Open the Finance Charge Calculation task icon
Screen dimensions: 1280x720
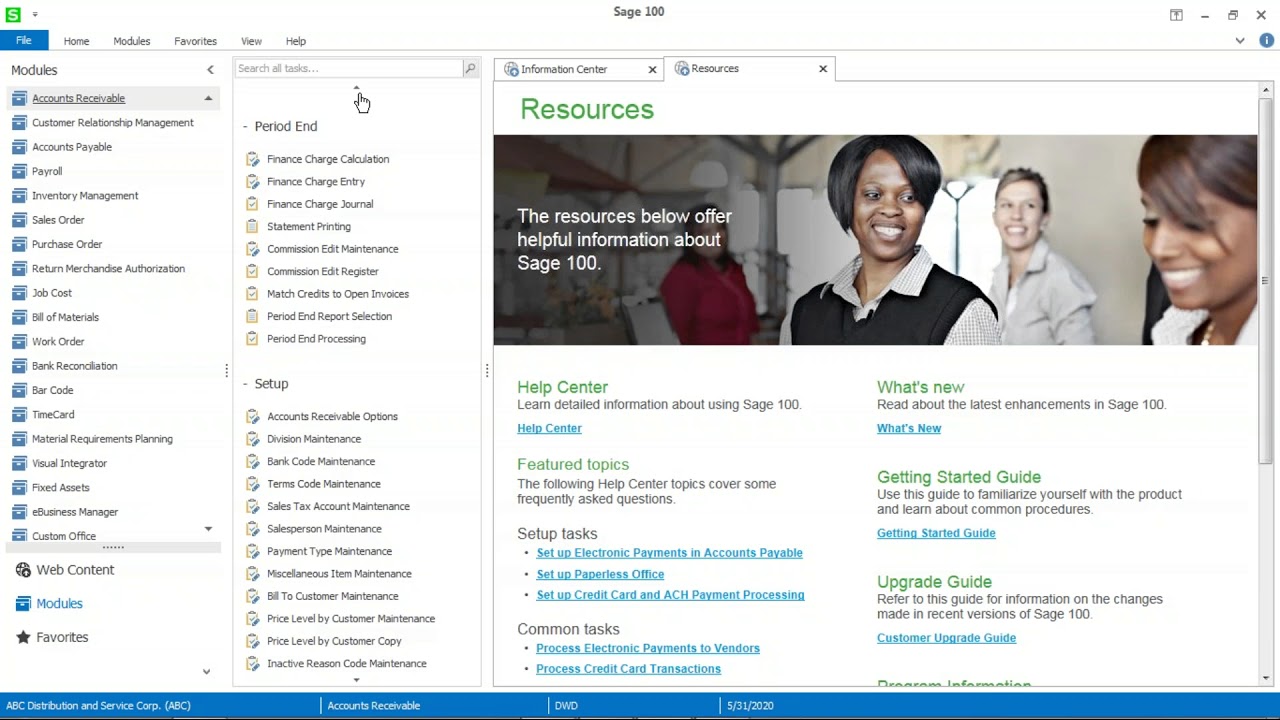click(252, 159)
